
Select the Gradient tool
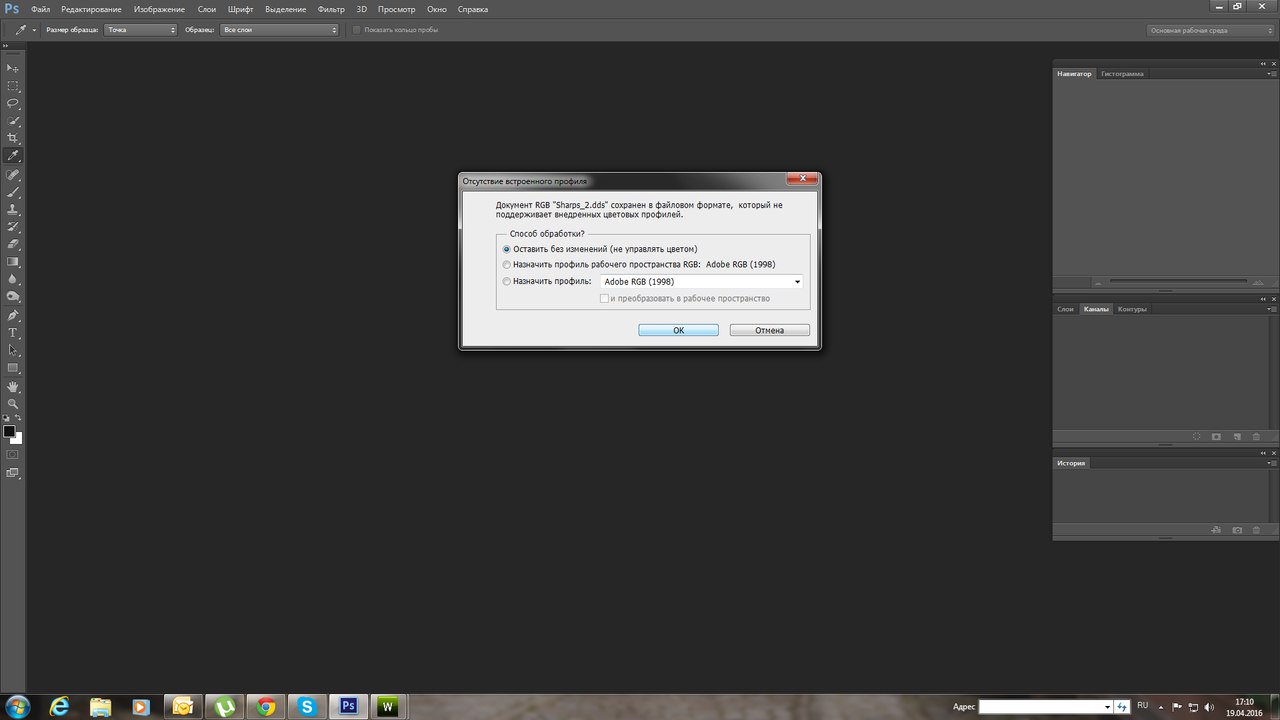pyautogui.click(x=13, y=262)
